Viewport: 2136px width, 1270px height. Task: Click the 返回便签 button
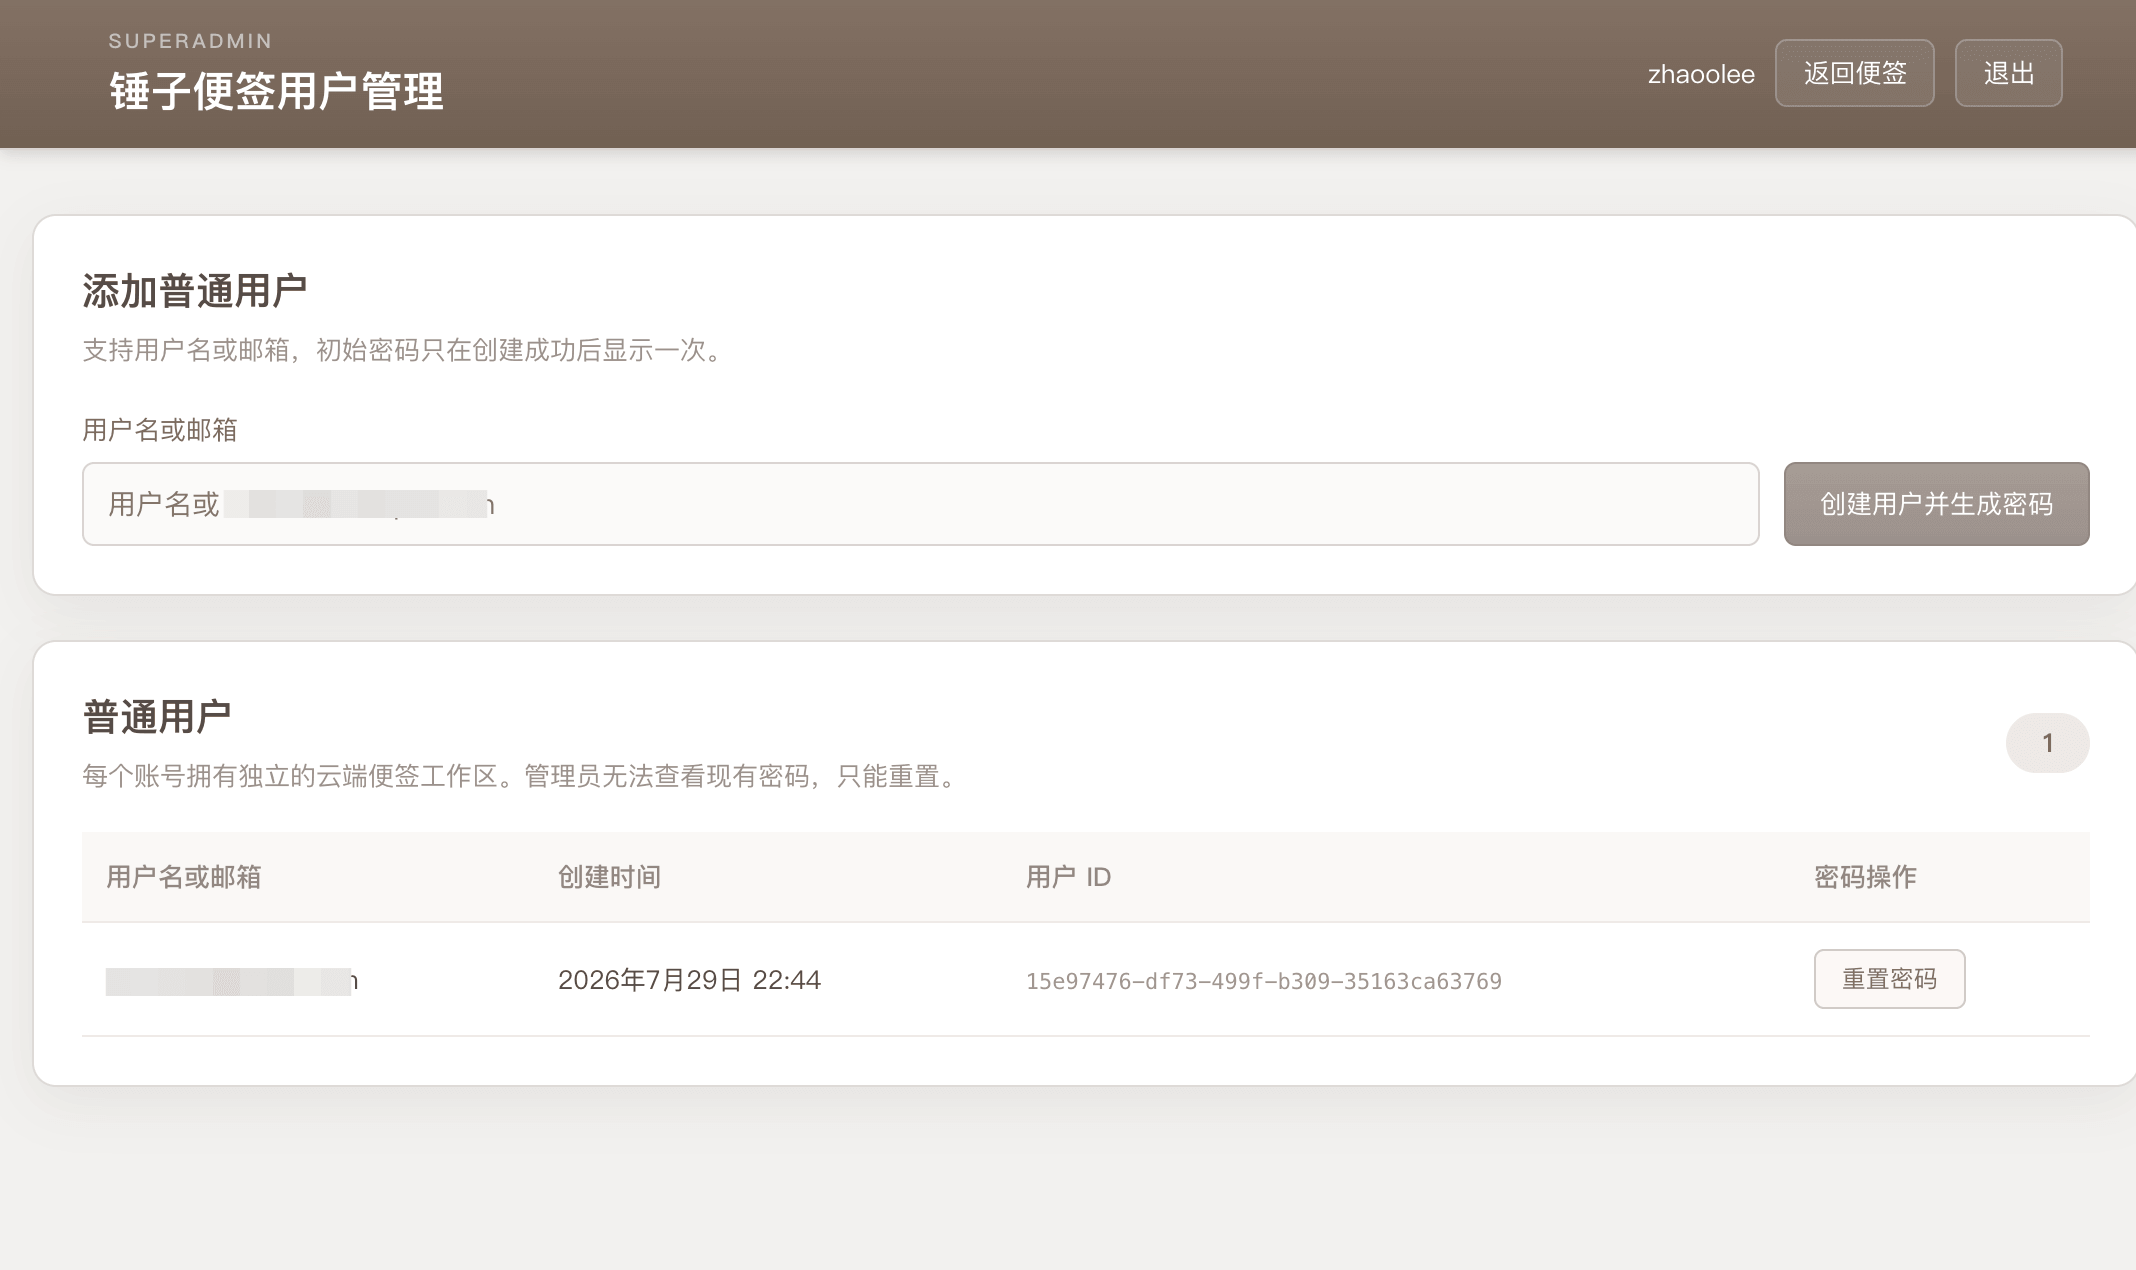(1854, 73)
